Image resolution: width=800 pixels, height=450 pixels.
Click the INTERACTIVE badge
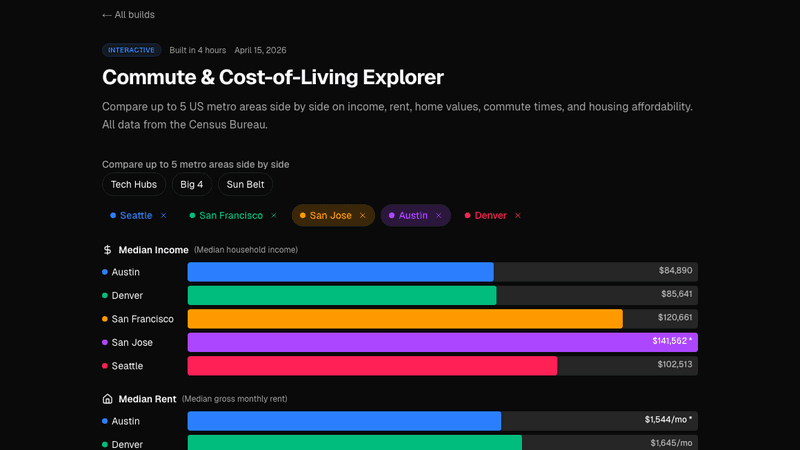point(132,50)
